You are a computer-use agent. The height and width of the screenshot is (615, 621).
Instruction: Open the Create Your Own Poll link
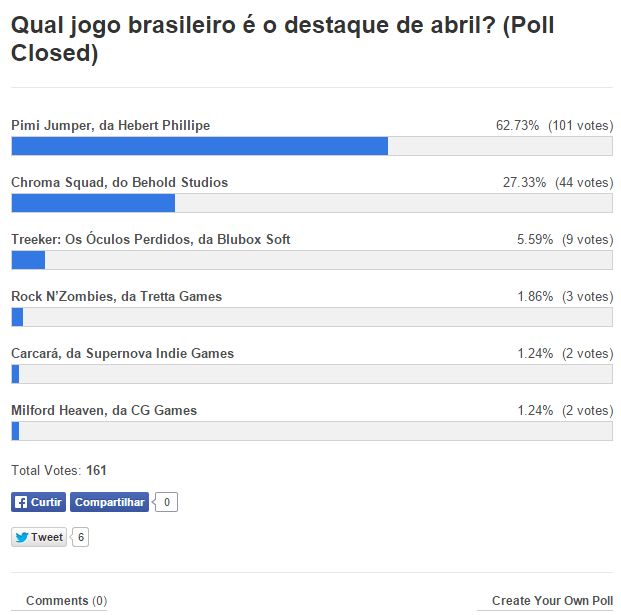(x=552, y=601)
